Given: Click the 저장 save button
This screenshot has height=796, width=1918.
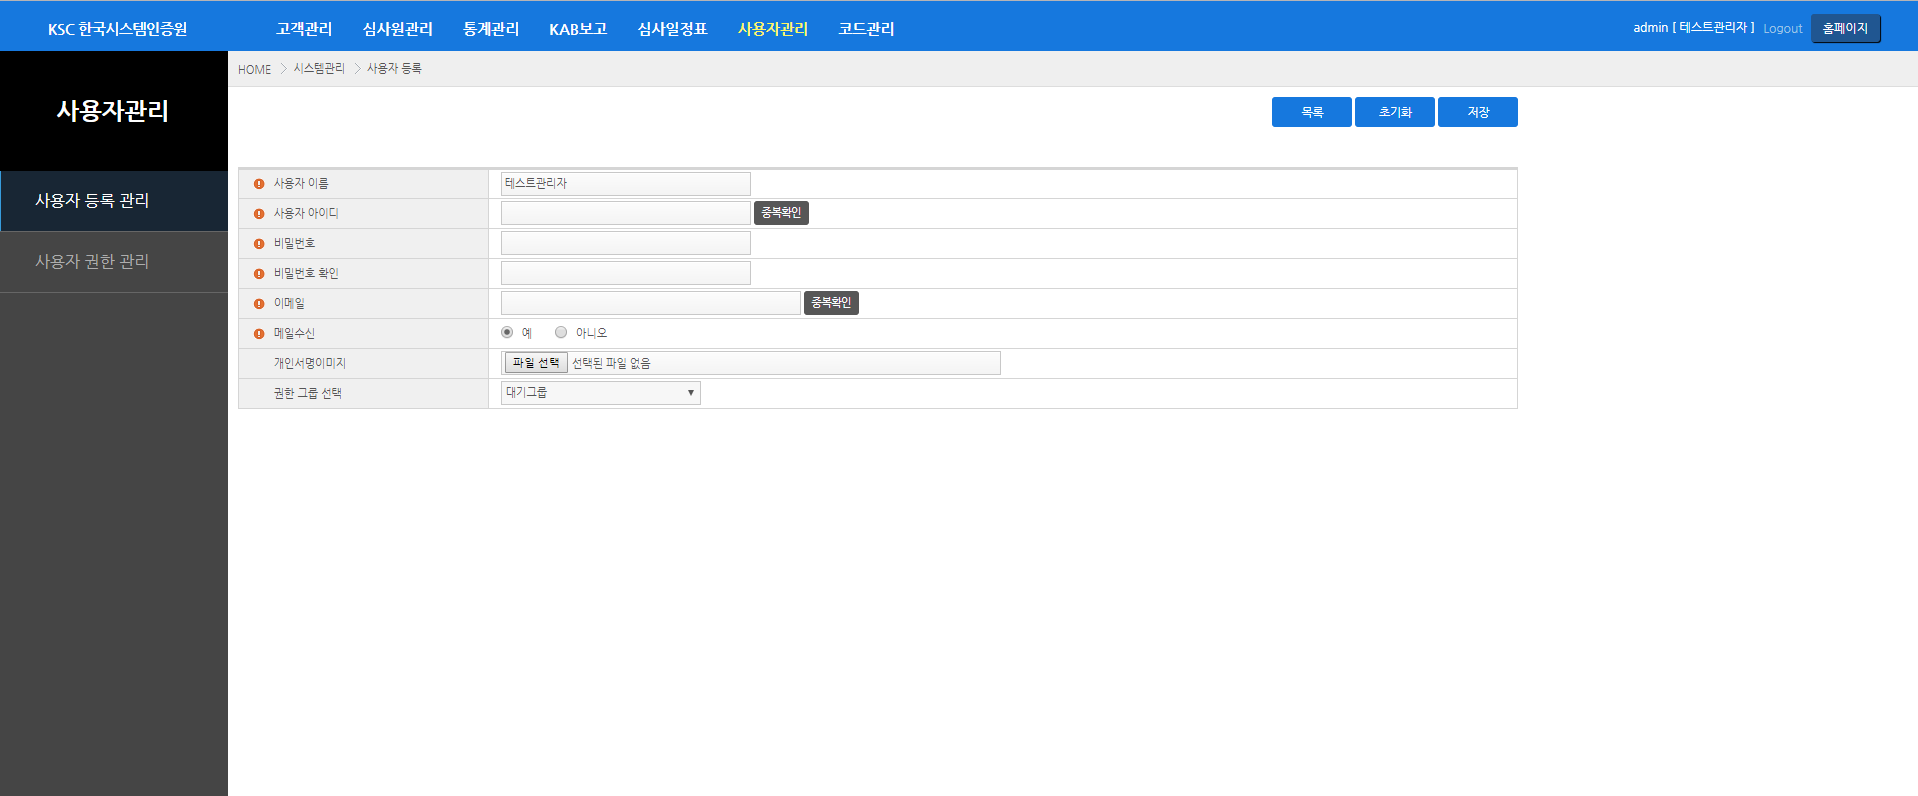Looking at the screenshot, I should (x=1477, y=112).
